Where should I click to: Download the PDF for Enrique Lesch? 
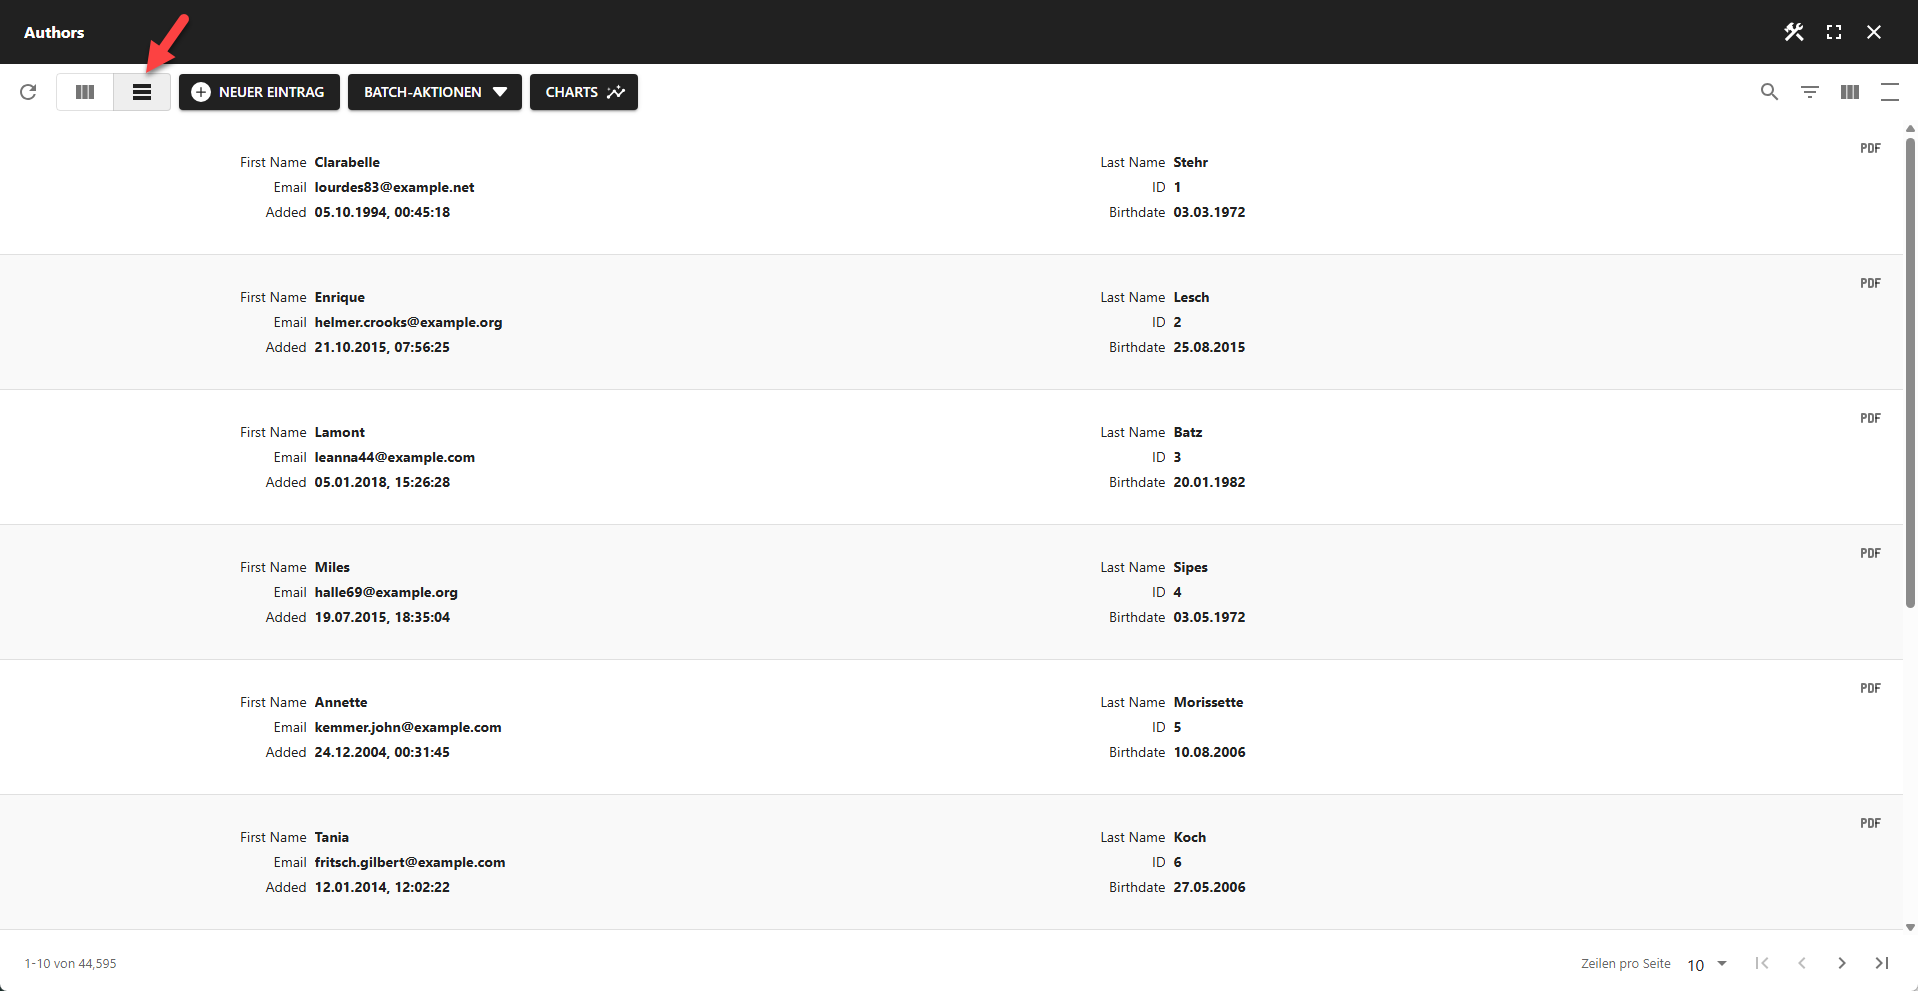1869,283
